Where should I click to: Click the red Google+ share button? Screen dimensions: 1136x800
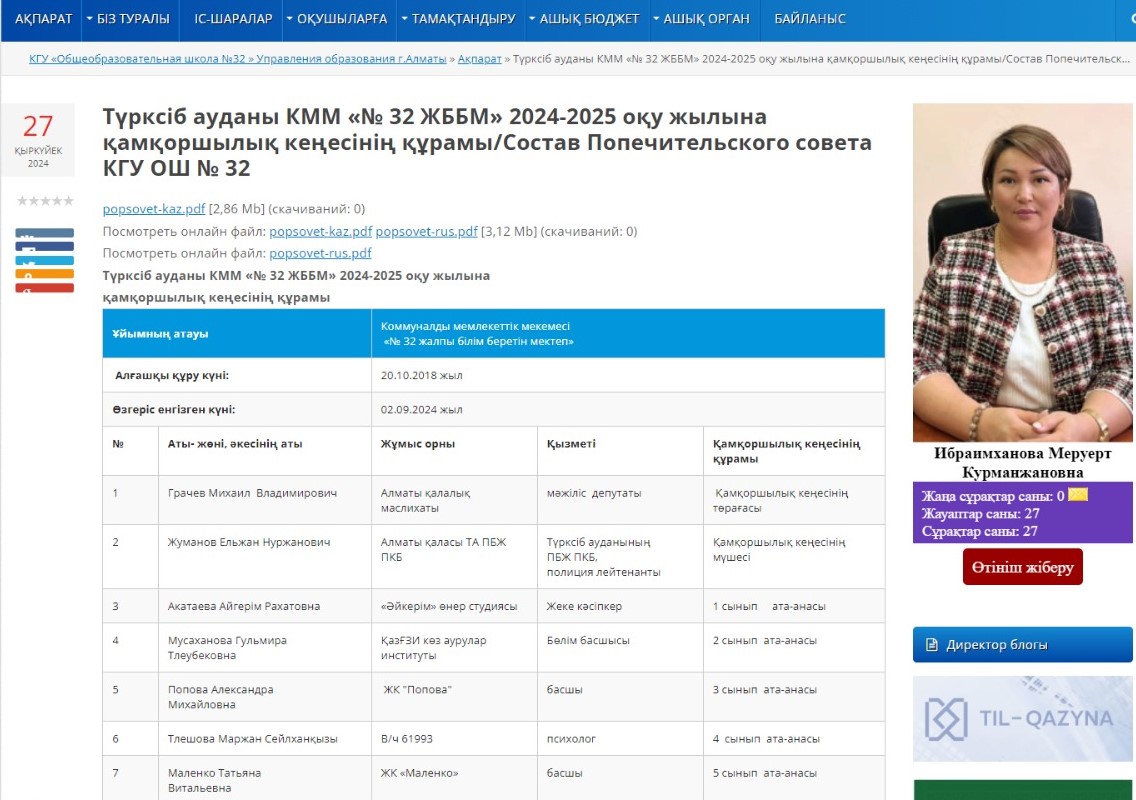44,288
